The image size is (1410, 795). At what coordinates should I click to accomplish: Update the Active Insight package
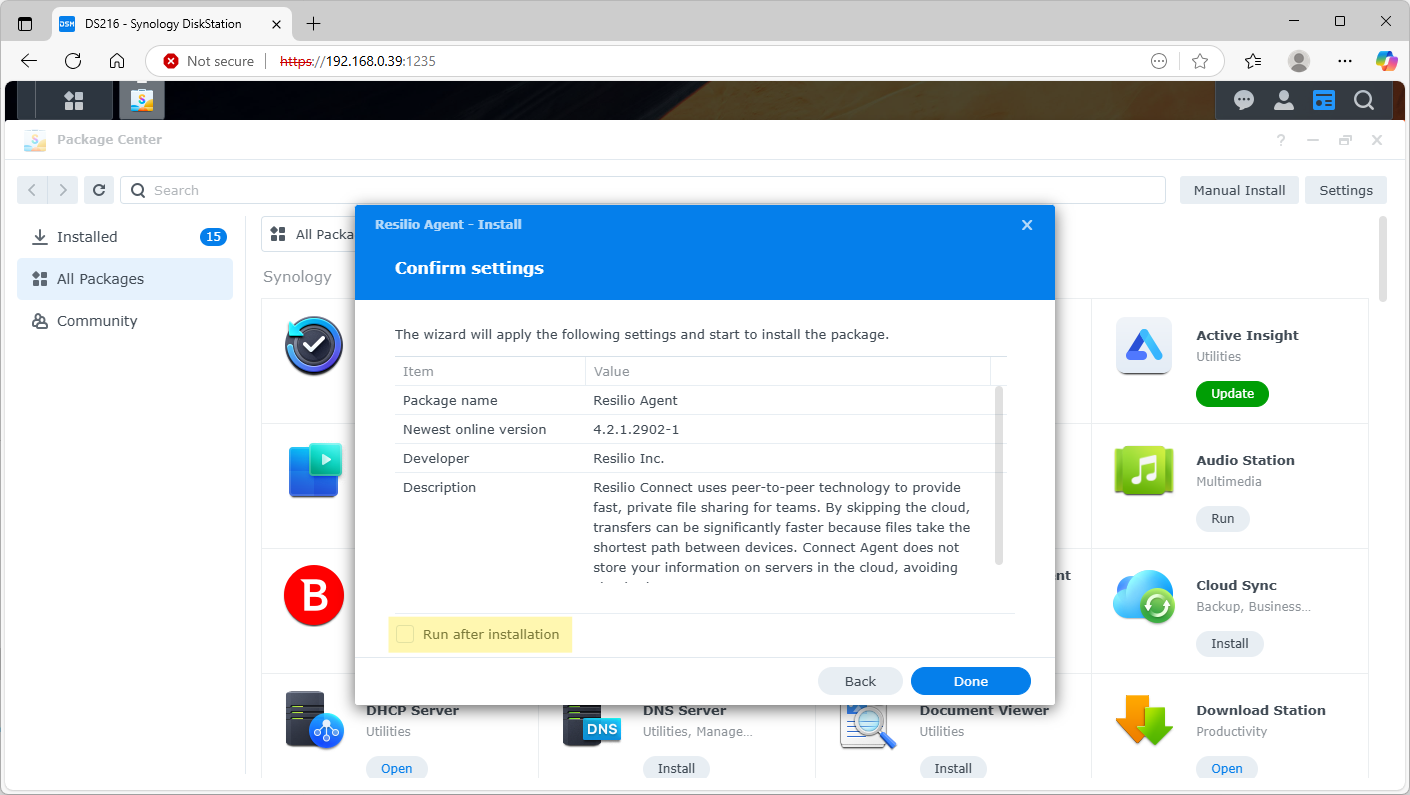click(x=1231, y=394)
